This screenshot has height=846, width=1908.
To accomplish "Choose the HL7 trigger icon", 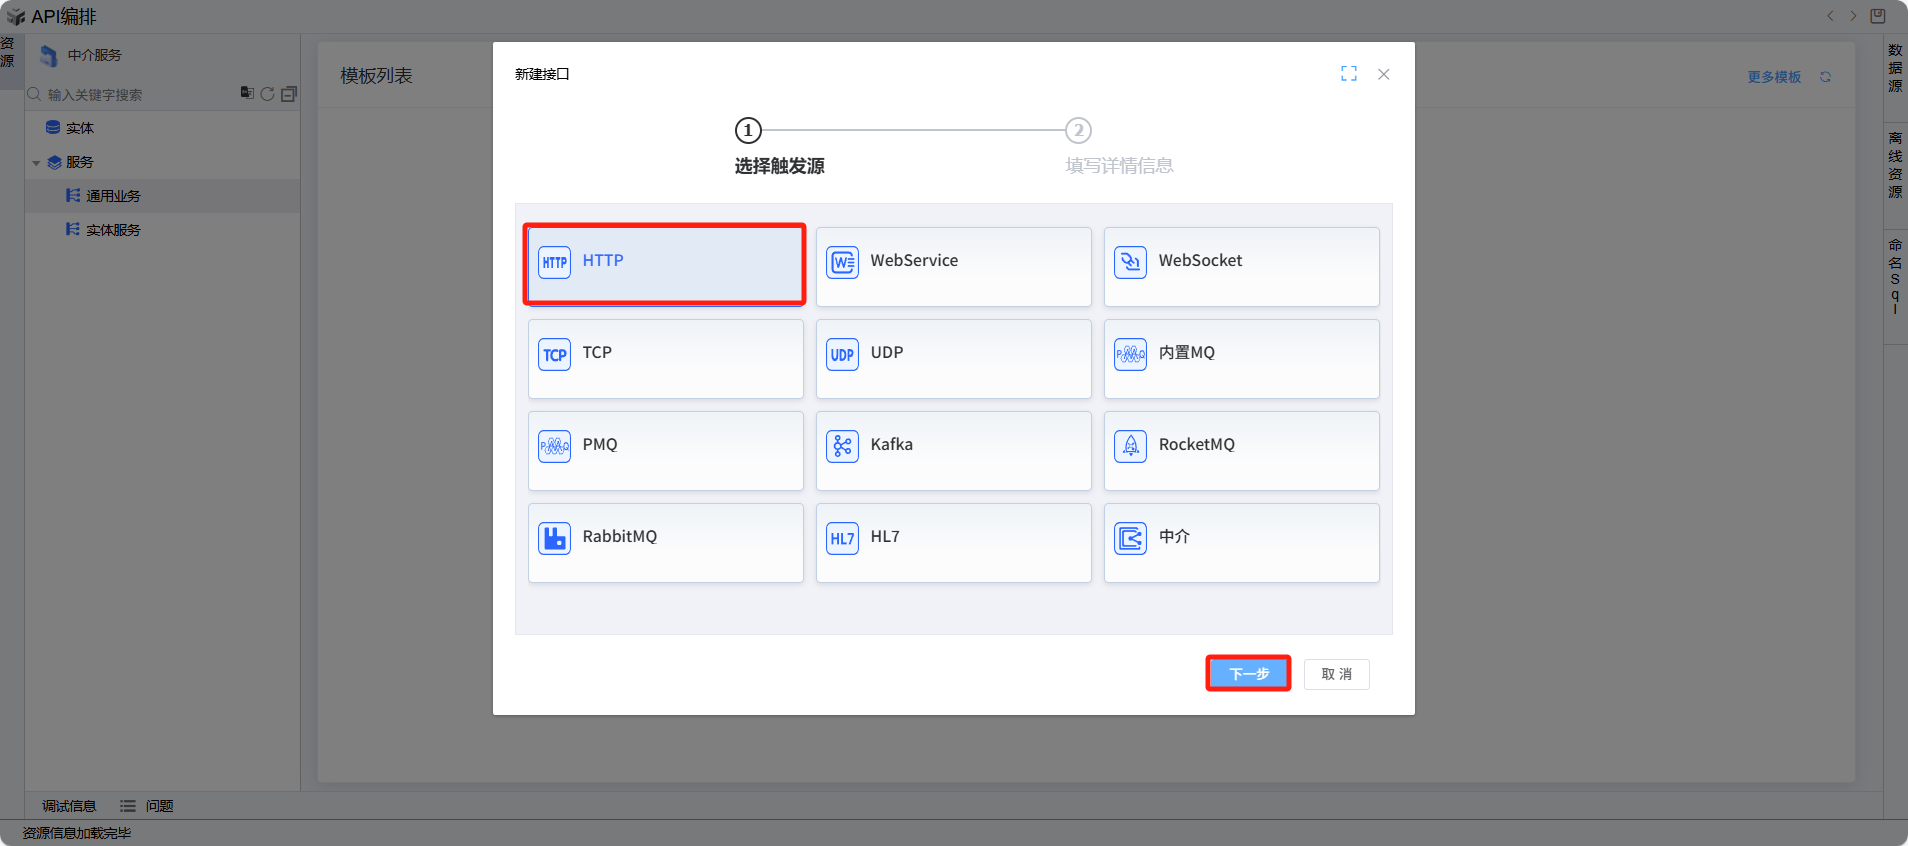I will pos(842,538).
